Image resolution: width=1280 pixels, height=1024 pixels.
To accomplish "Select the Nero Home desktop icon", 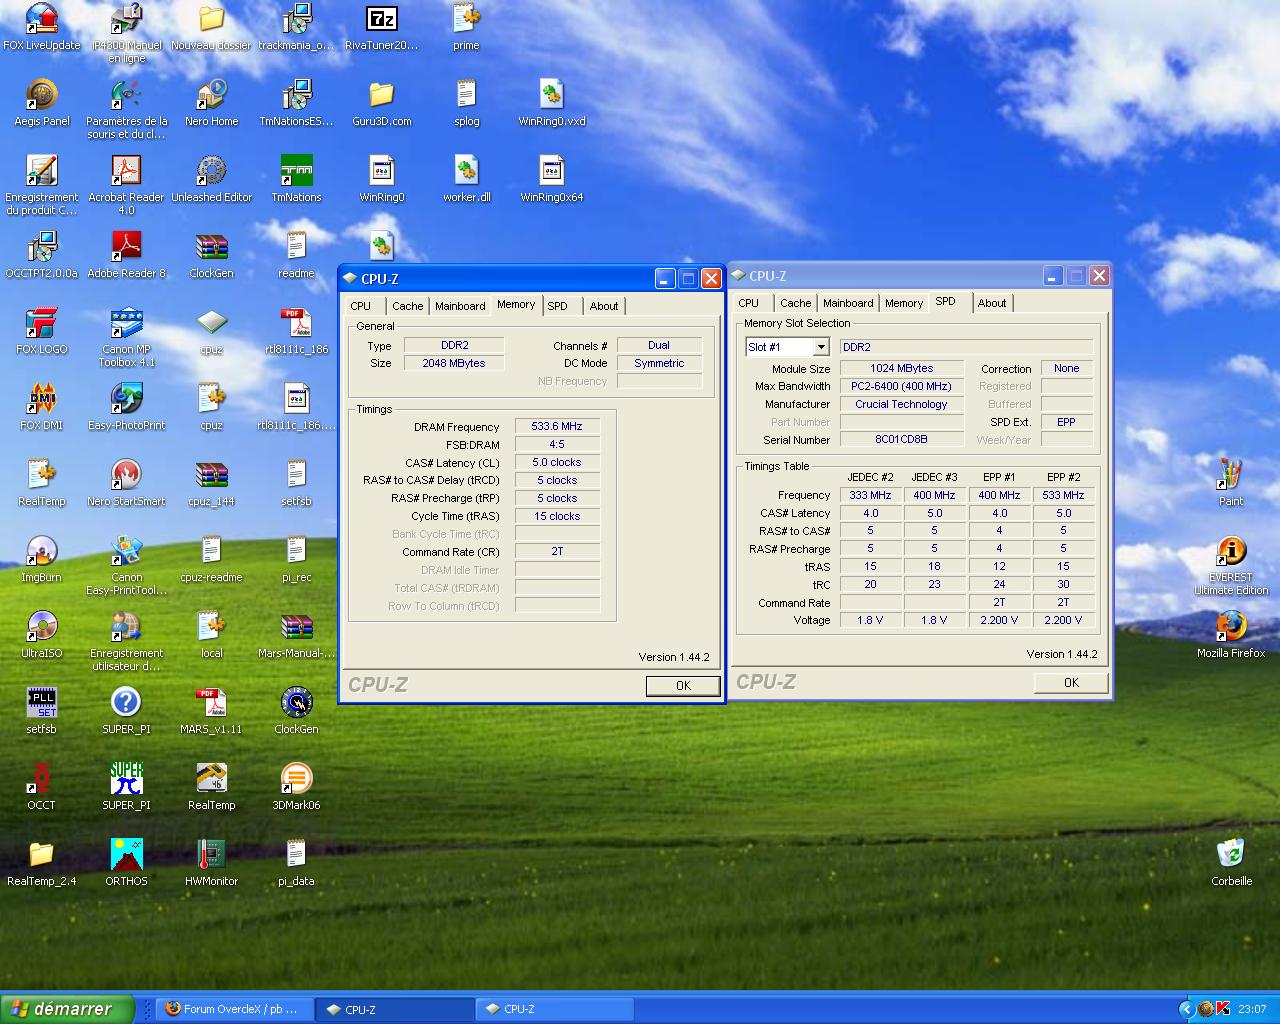I will (x=211, y=102).
